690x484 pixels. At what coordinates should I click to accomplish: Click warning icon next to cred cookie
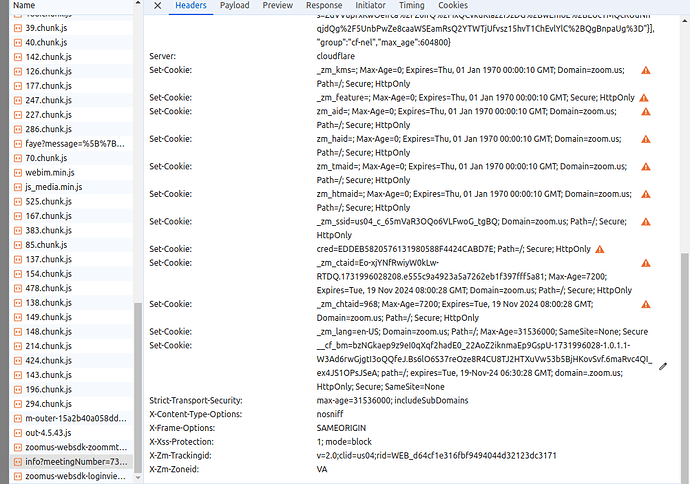(x=599, y=249)
